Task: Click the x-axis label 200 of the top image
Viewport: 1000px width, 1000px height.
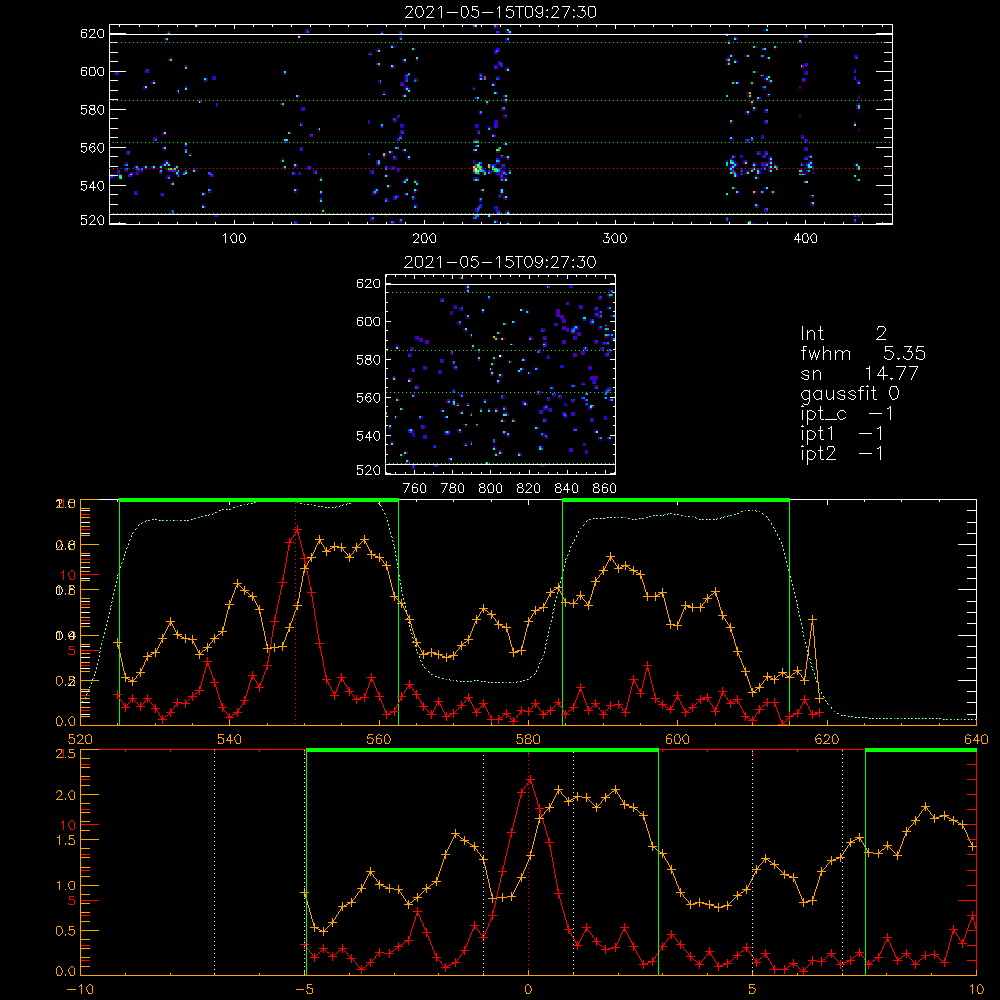Action: [424, 239]
